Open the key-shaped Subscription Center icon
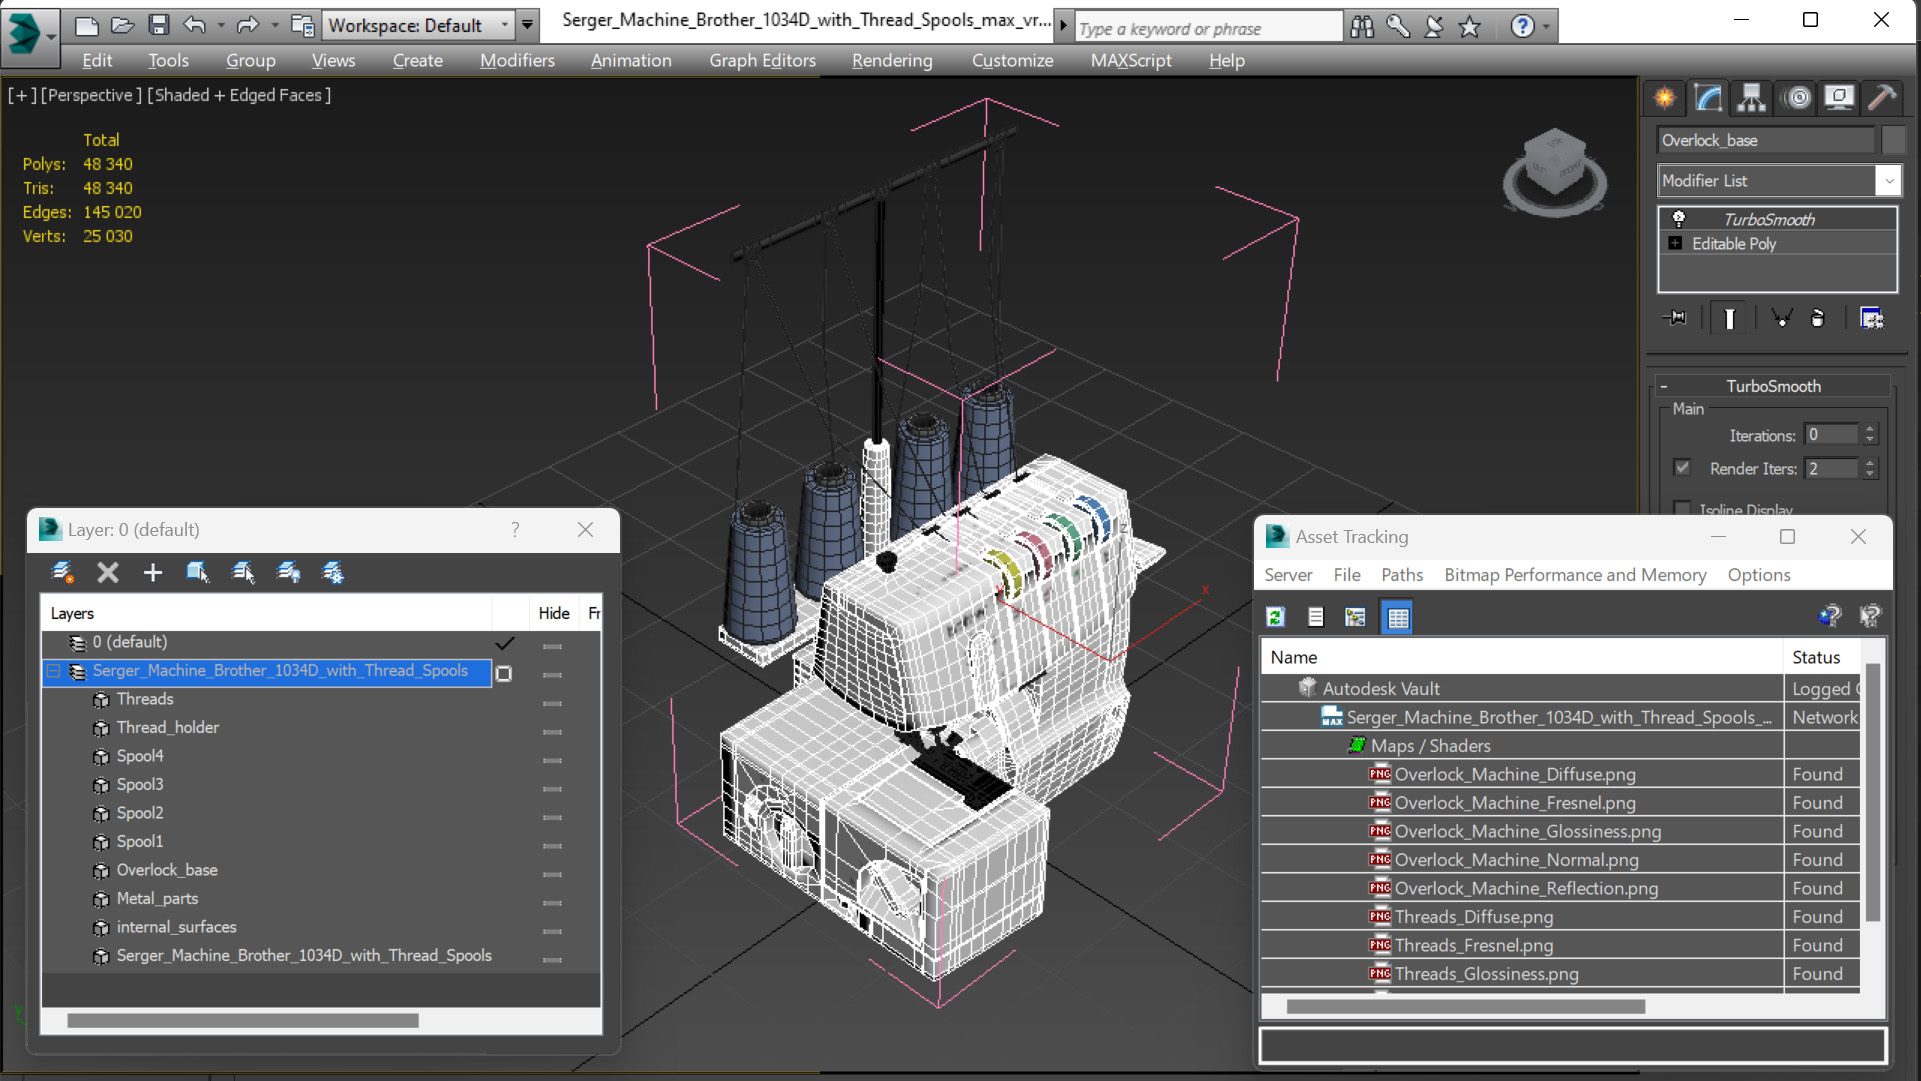 [1398, 27]
